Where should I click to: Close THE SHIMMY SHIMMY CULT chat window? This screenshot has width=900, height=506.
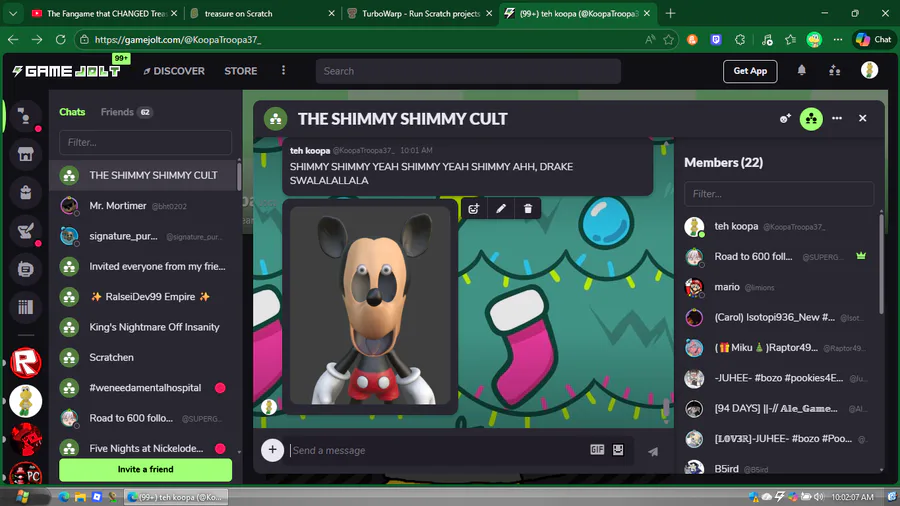coord(862,118)
